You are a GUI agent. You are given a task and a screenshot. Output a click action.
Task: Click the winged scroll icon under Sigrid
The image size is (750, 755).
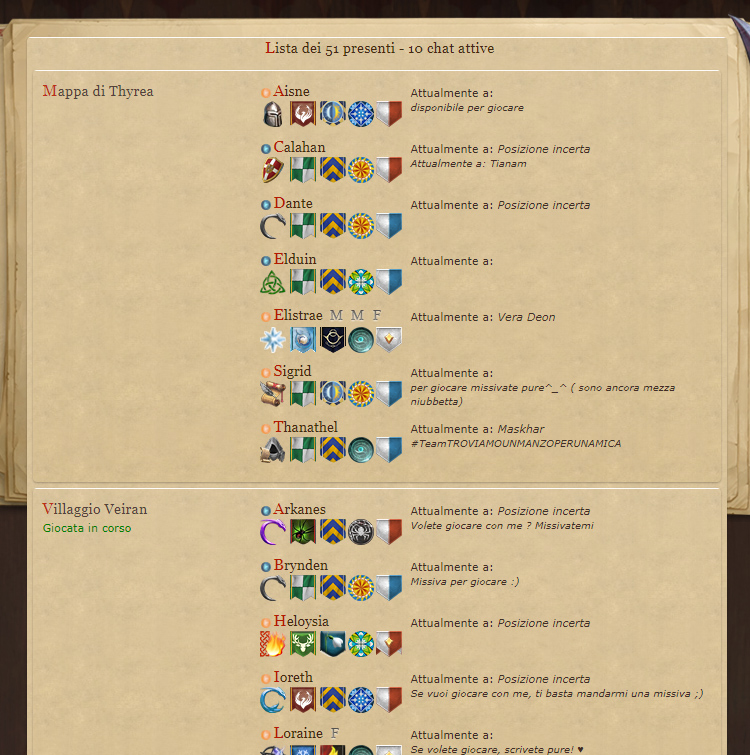coord(273,394)
